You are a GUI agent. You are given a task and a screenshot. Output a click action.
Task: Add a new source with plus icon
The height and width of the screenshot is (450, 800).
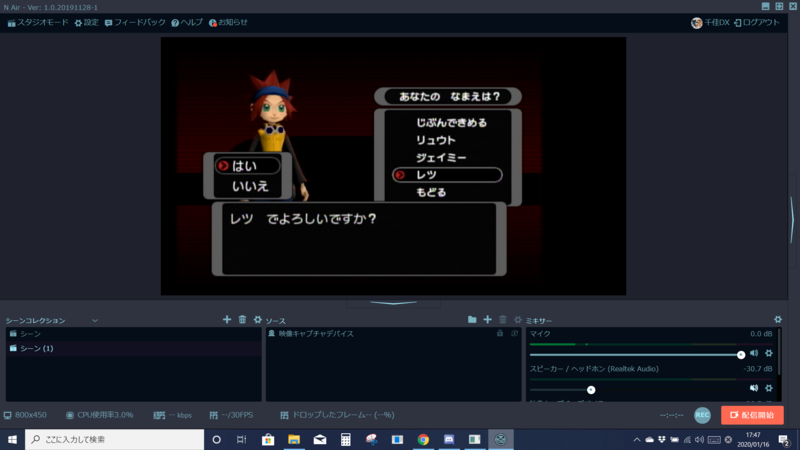click(x=488, y=319)
